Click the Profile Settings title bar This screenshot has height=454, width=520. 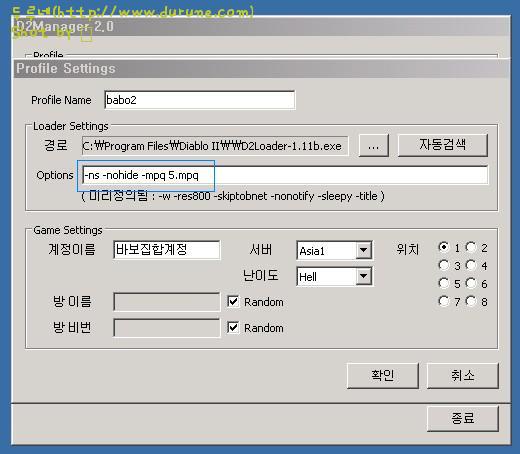point(262,69)
